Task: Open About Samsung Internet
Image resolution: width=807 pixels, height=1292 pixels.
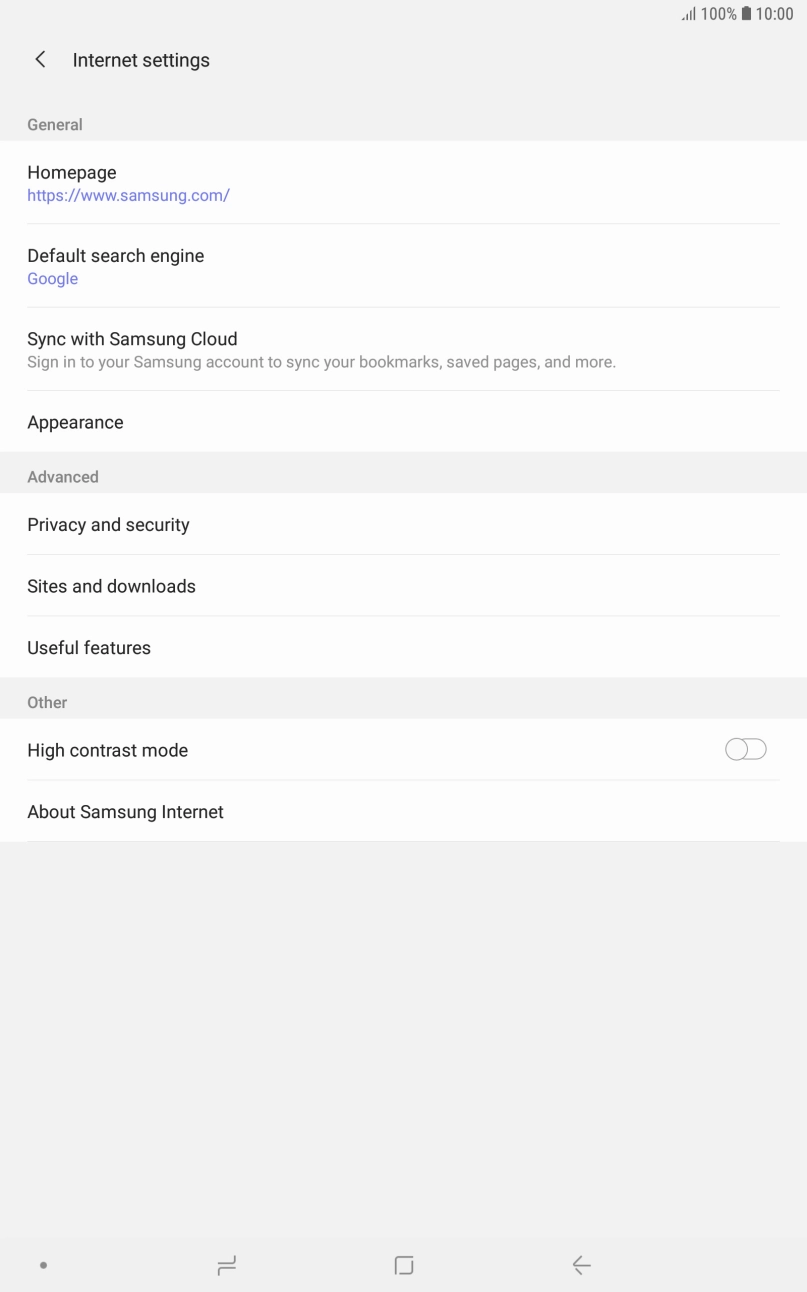Action: 403,812
